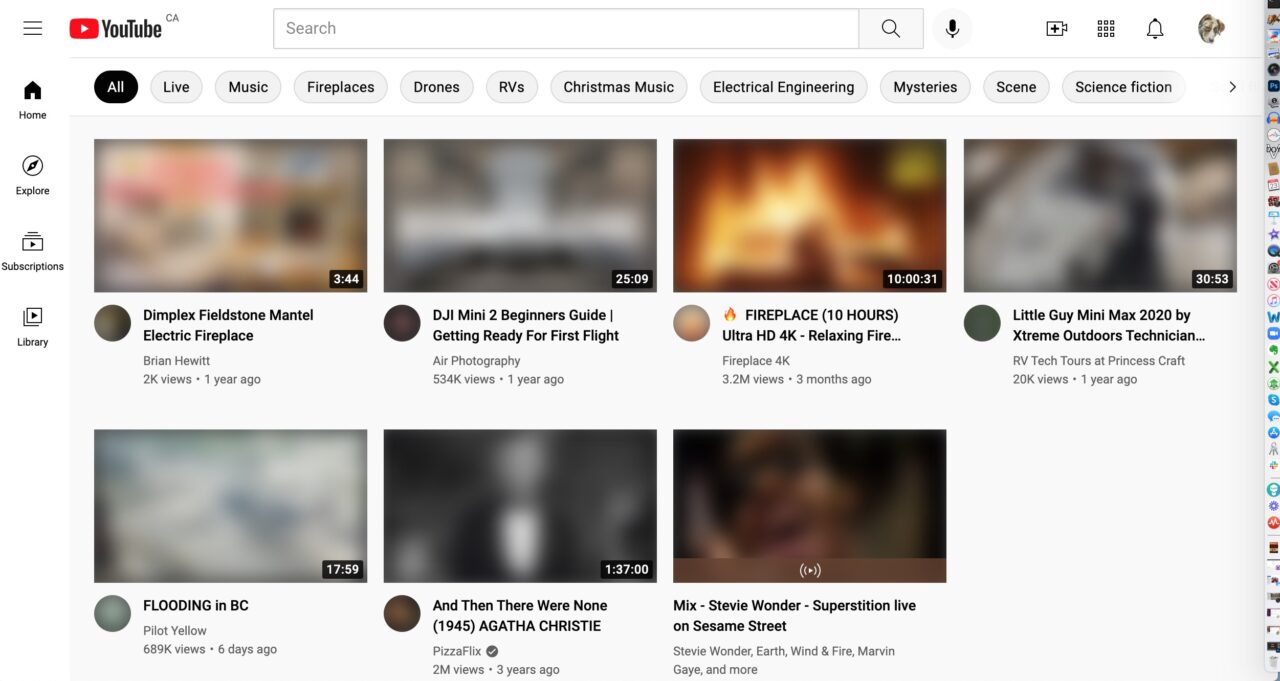Viewport: 1280px width, 681px height.
Task: Play the FLOODING in BC thumbnail
Action: (x=230, y=506)
